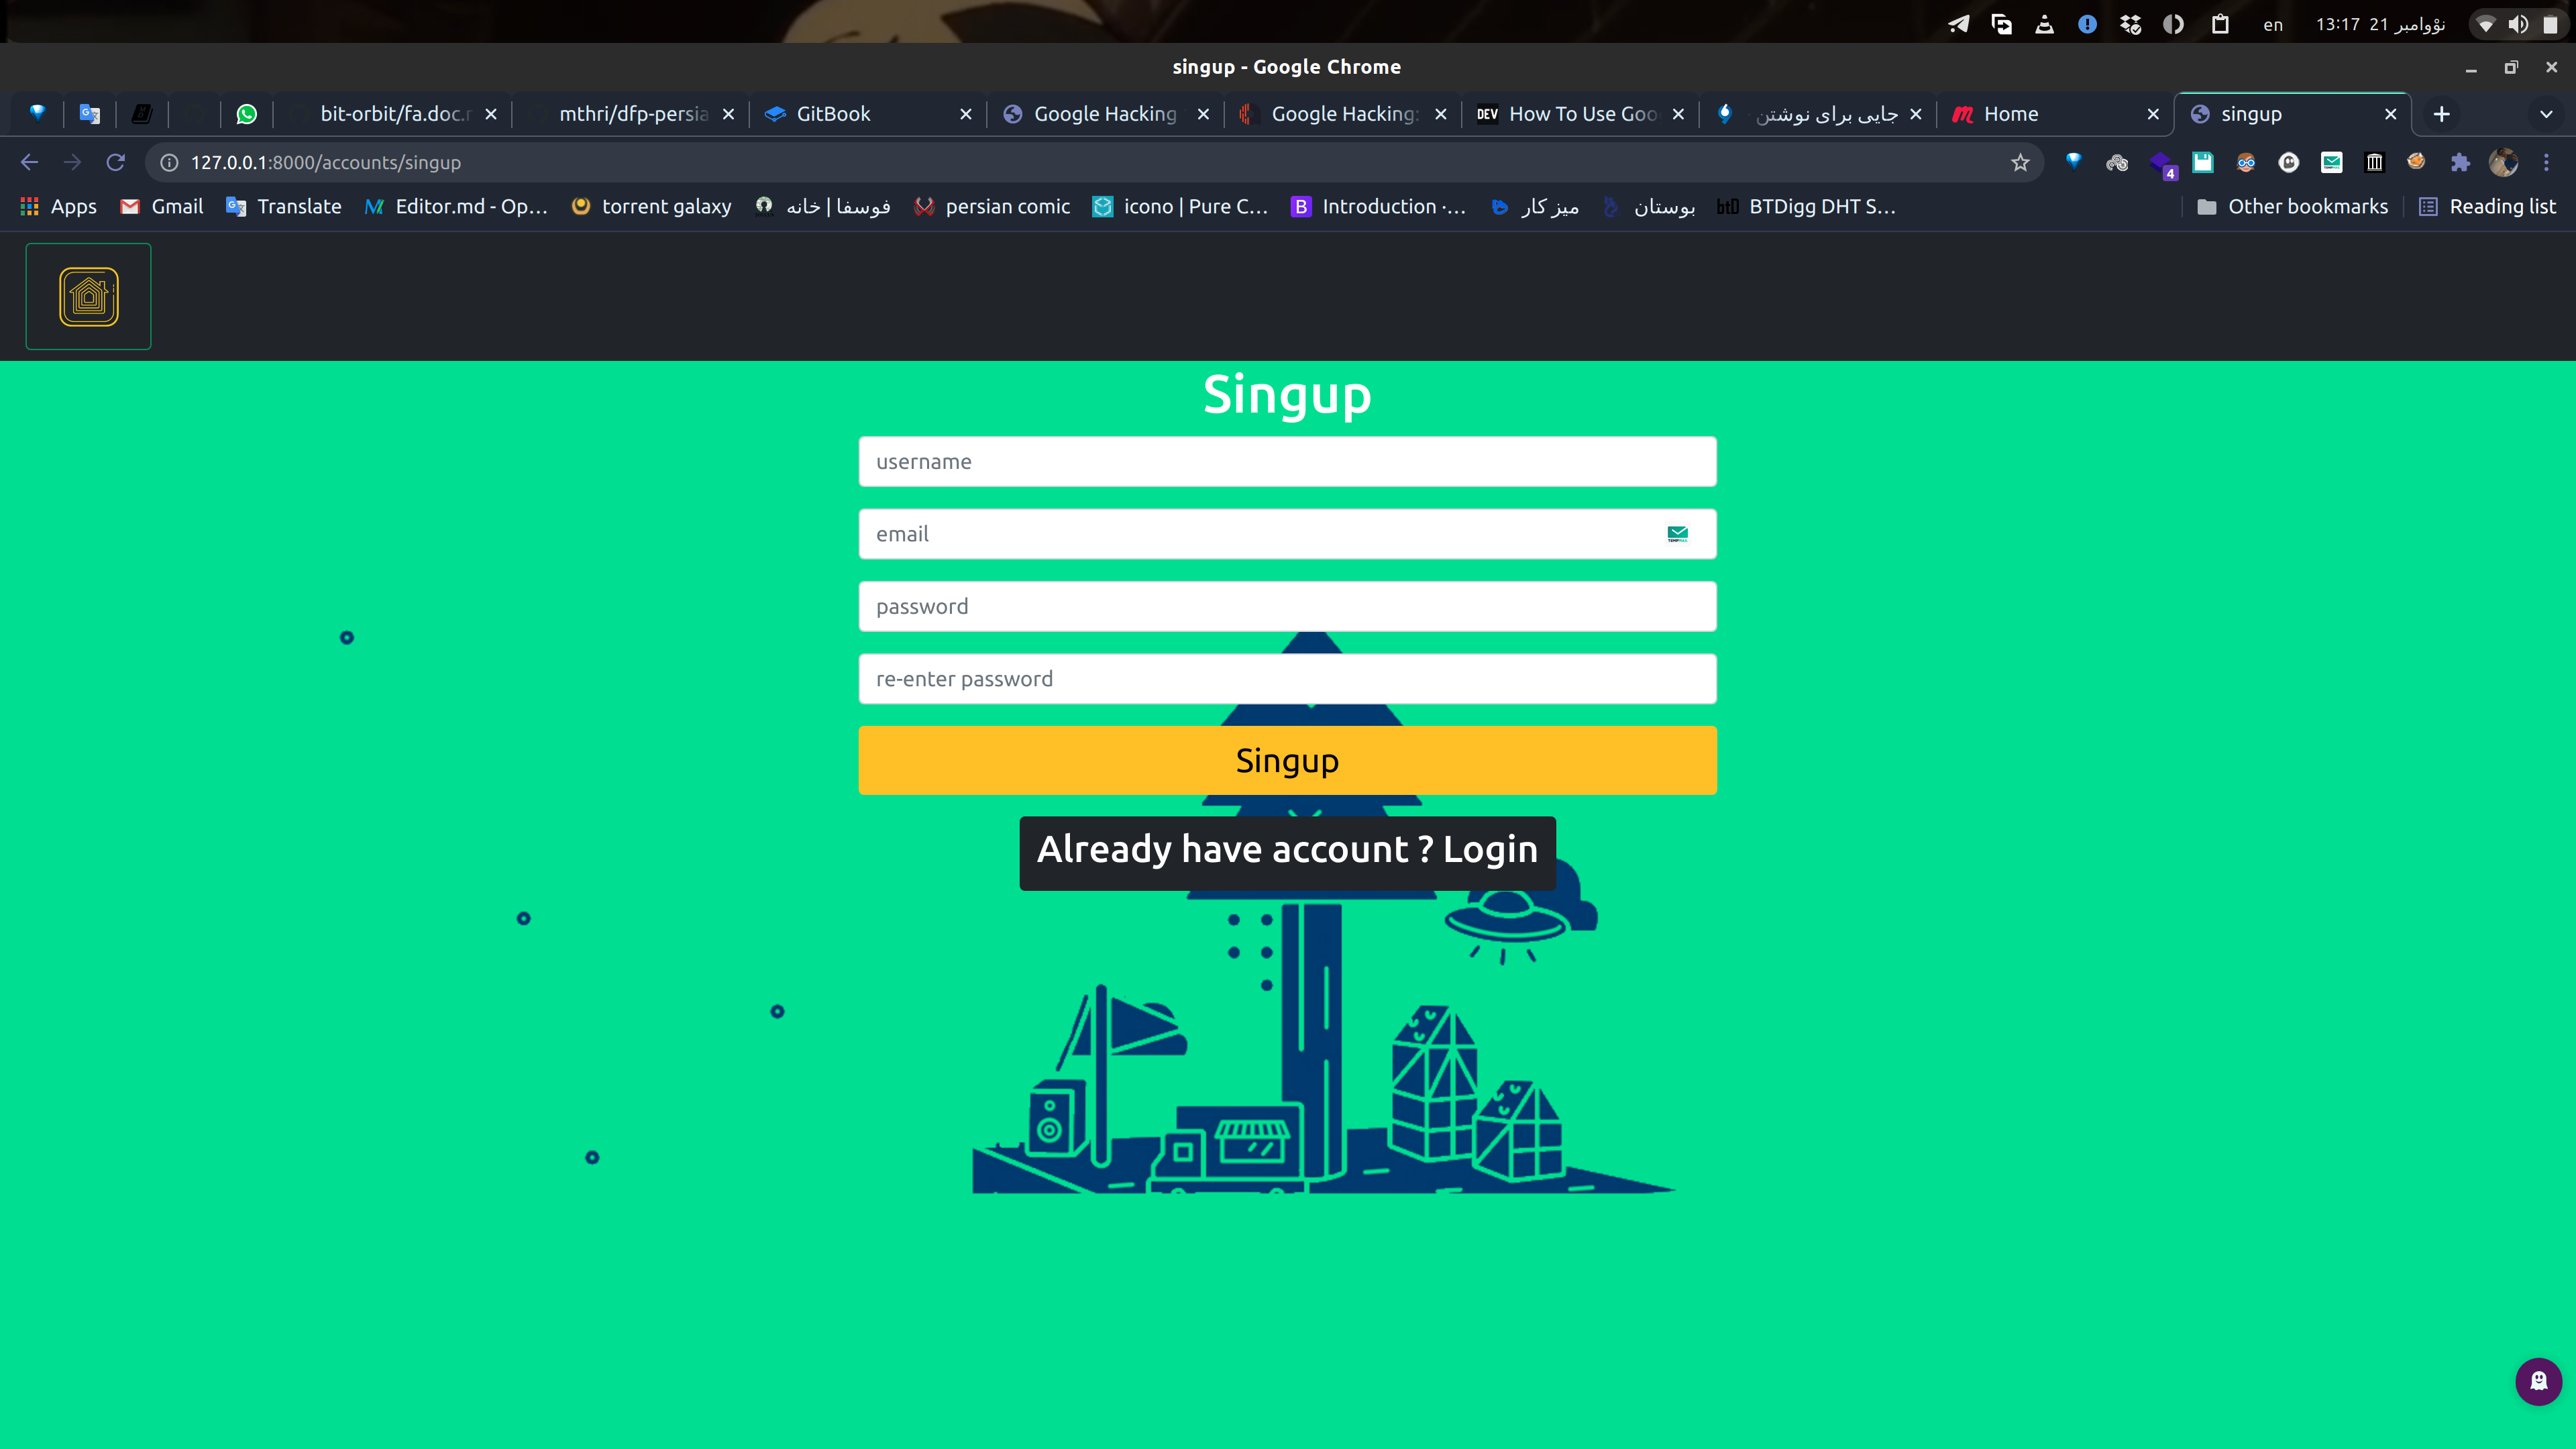
Task: Toggle the WiFi indicator in system tray
Action: pos(2484,23)
